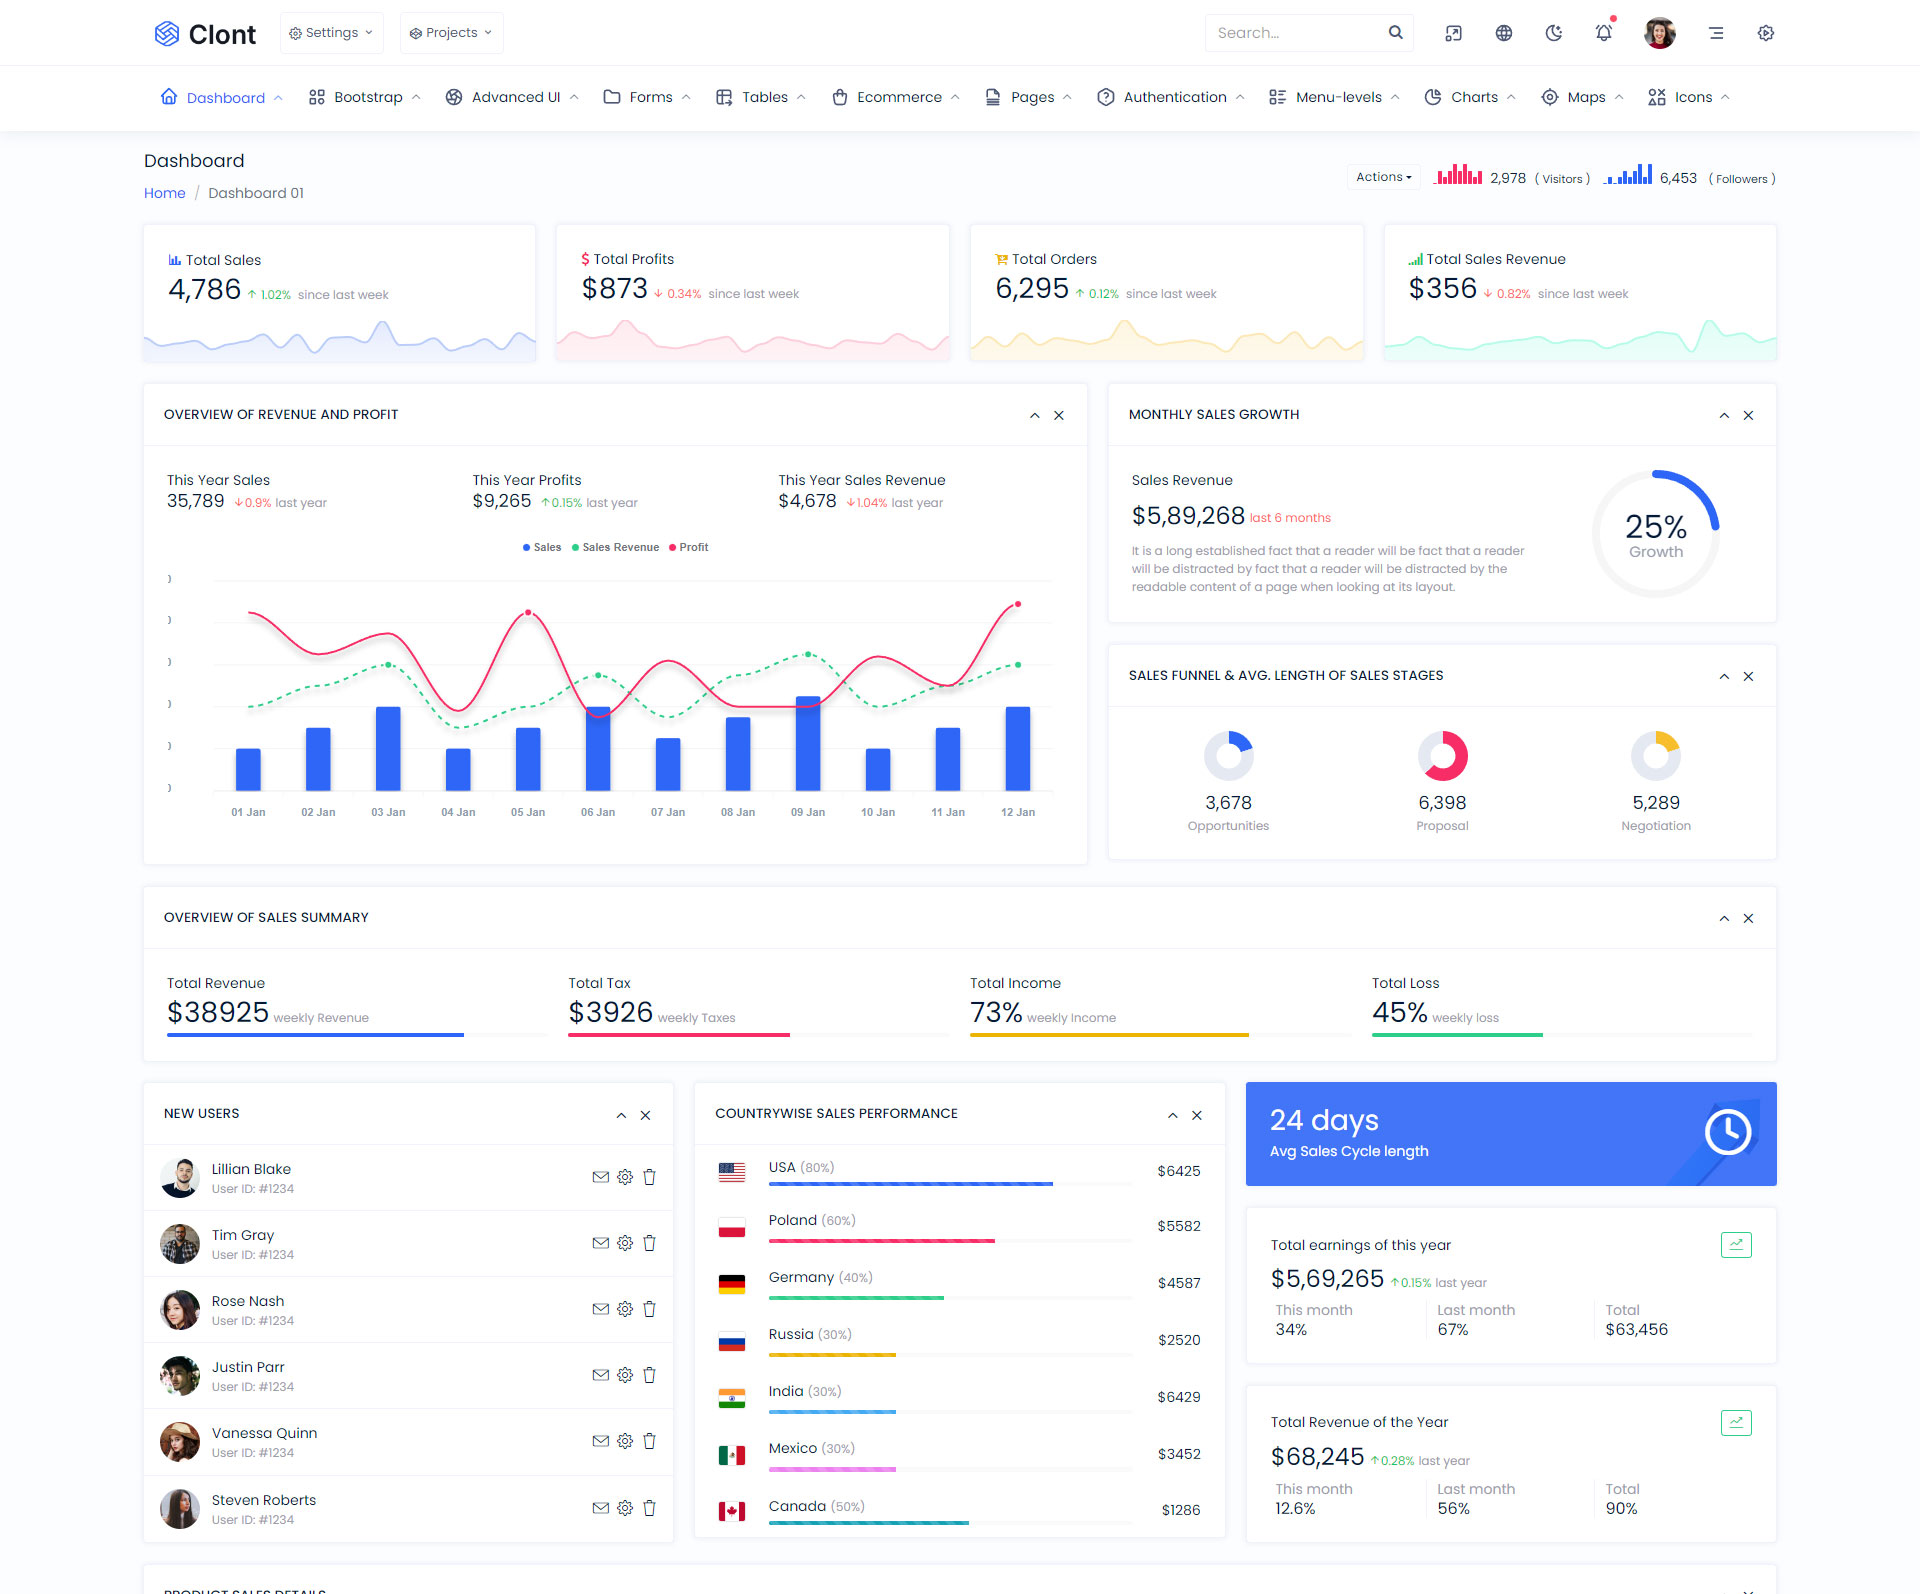Toggle dark mode moon icon
The width and height of the screenshot is (1920, 1594).
1553,33
